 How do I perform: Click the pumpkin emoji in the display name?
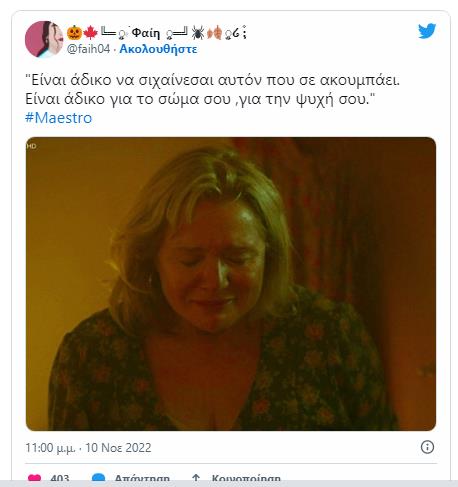tap(74, 33)
